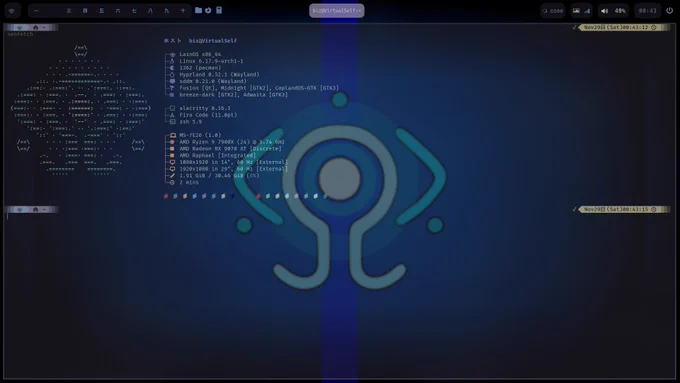This screenshot has height=383, width=680.
Task: Switch to workspace 四 in the top bar
Action: [x=85, y=10]
